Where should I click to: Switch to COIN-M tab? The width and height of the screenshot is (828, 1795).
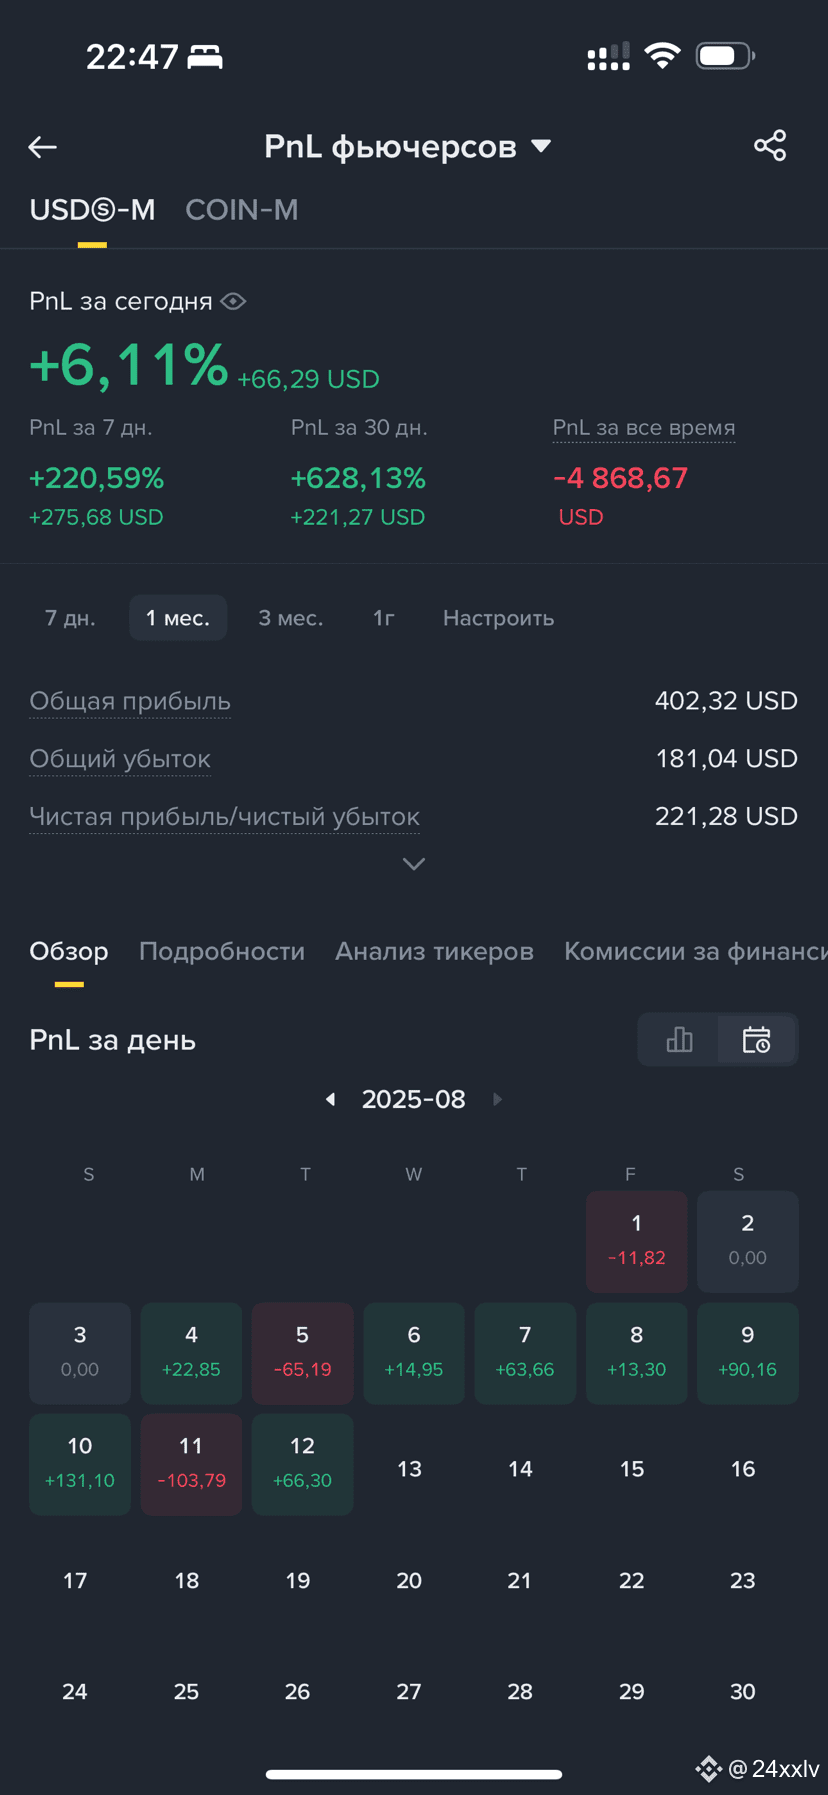coord(242,210)
